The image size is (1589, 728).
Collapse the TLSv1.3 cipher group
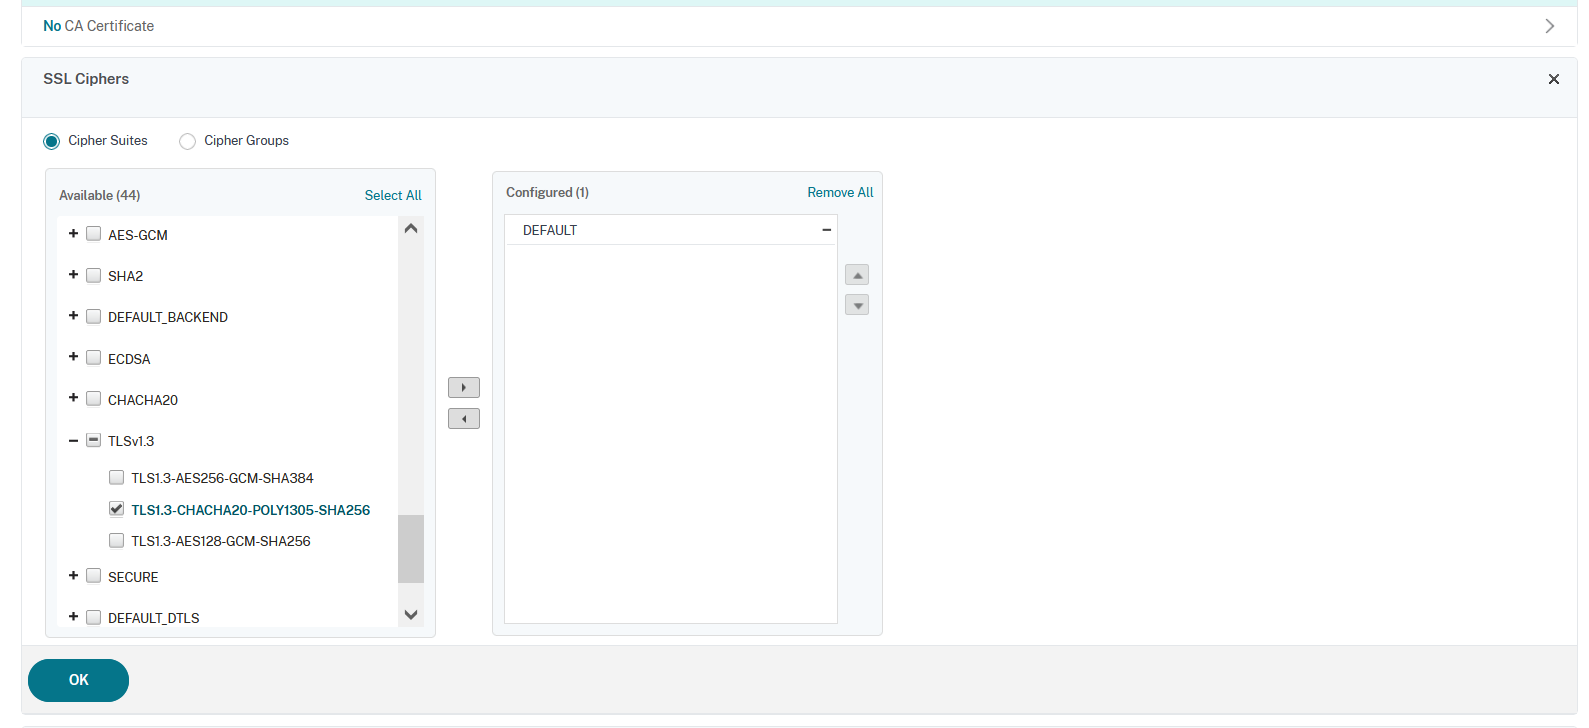[73, 440]
